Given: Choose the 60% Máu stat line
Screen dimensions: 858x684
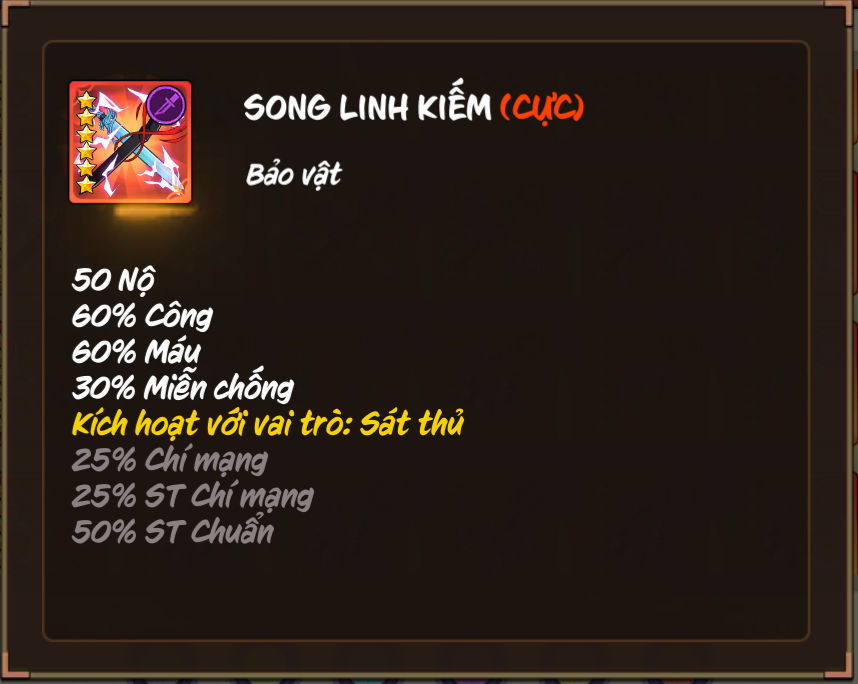Looking at the screenshot, I should (x=136, y=352).
